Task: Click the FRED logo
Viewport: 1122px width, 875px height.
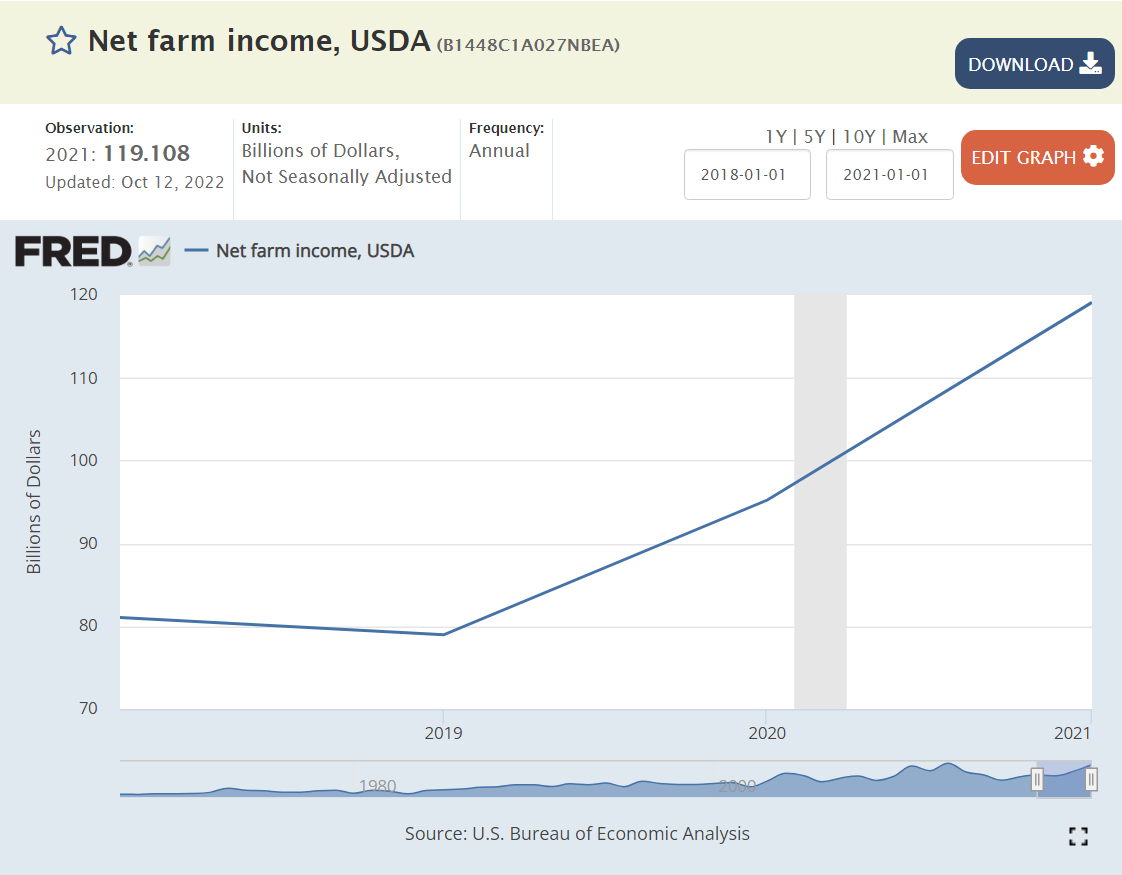Action: [73, 251]
